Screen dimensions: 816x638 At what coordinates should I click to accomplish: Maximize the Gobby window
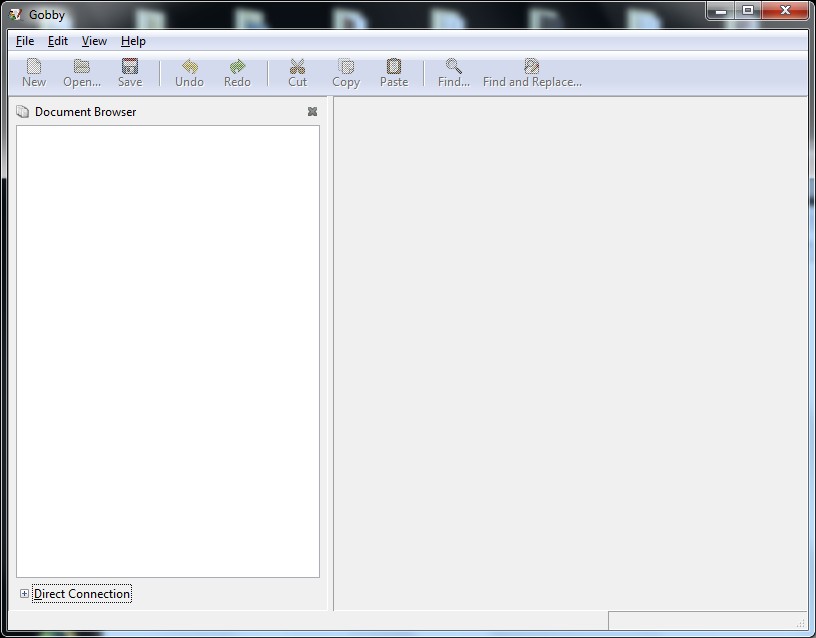coord(748,11)
